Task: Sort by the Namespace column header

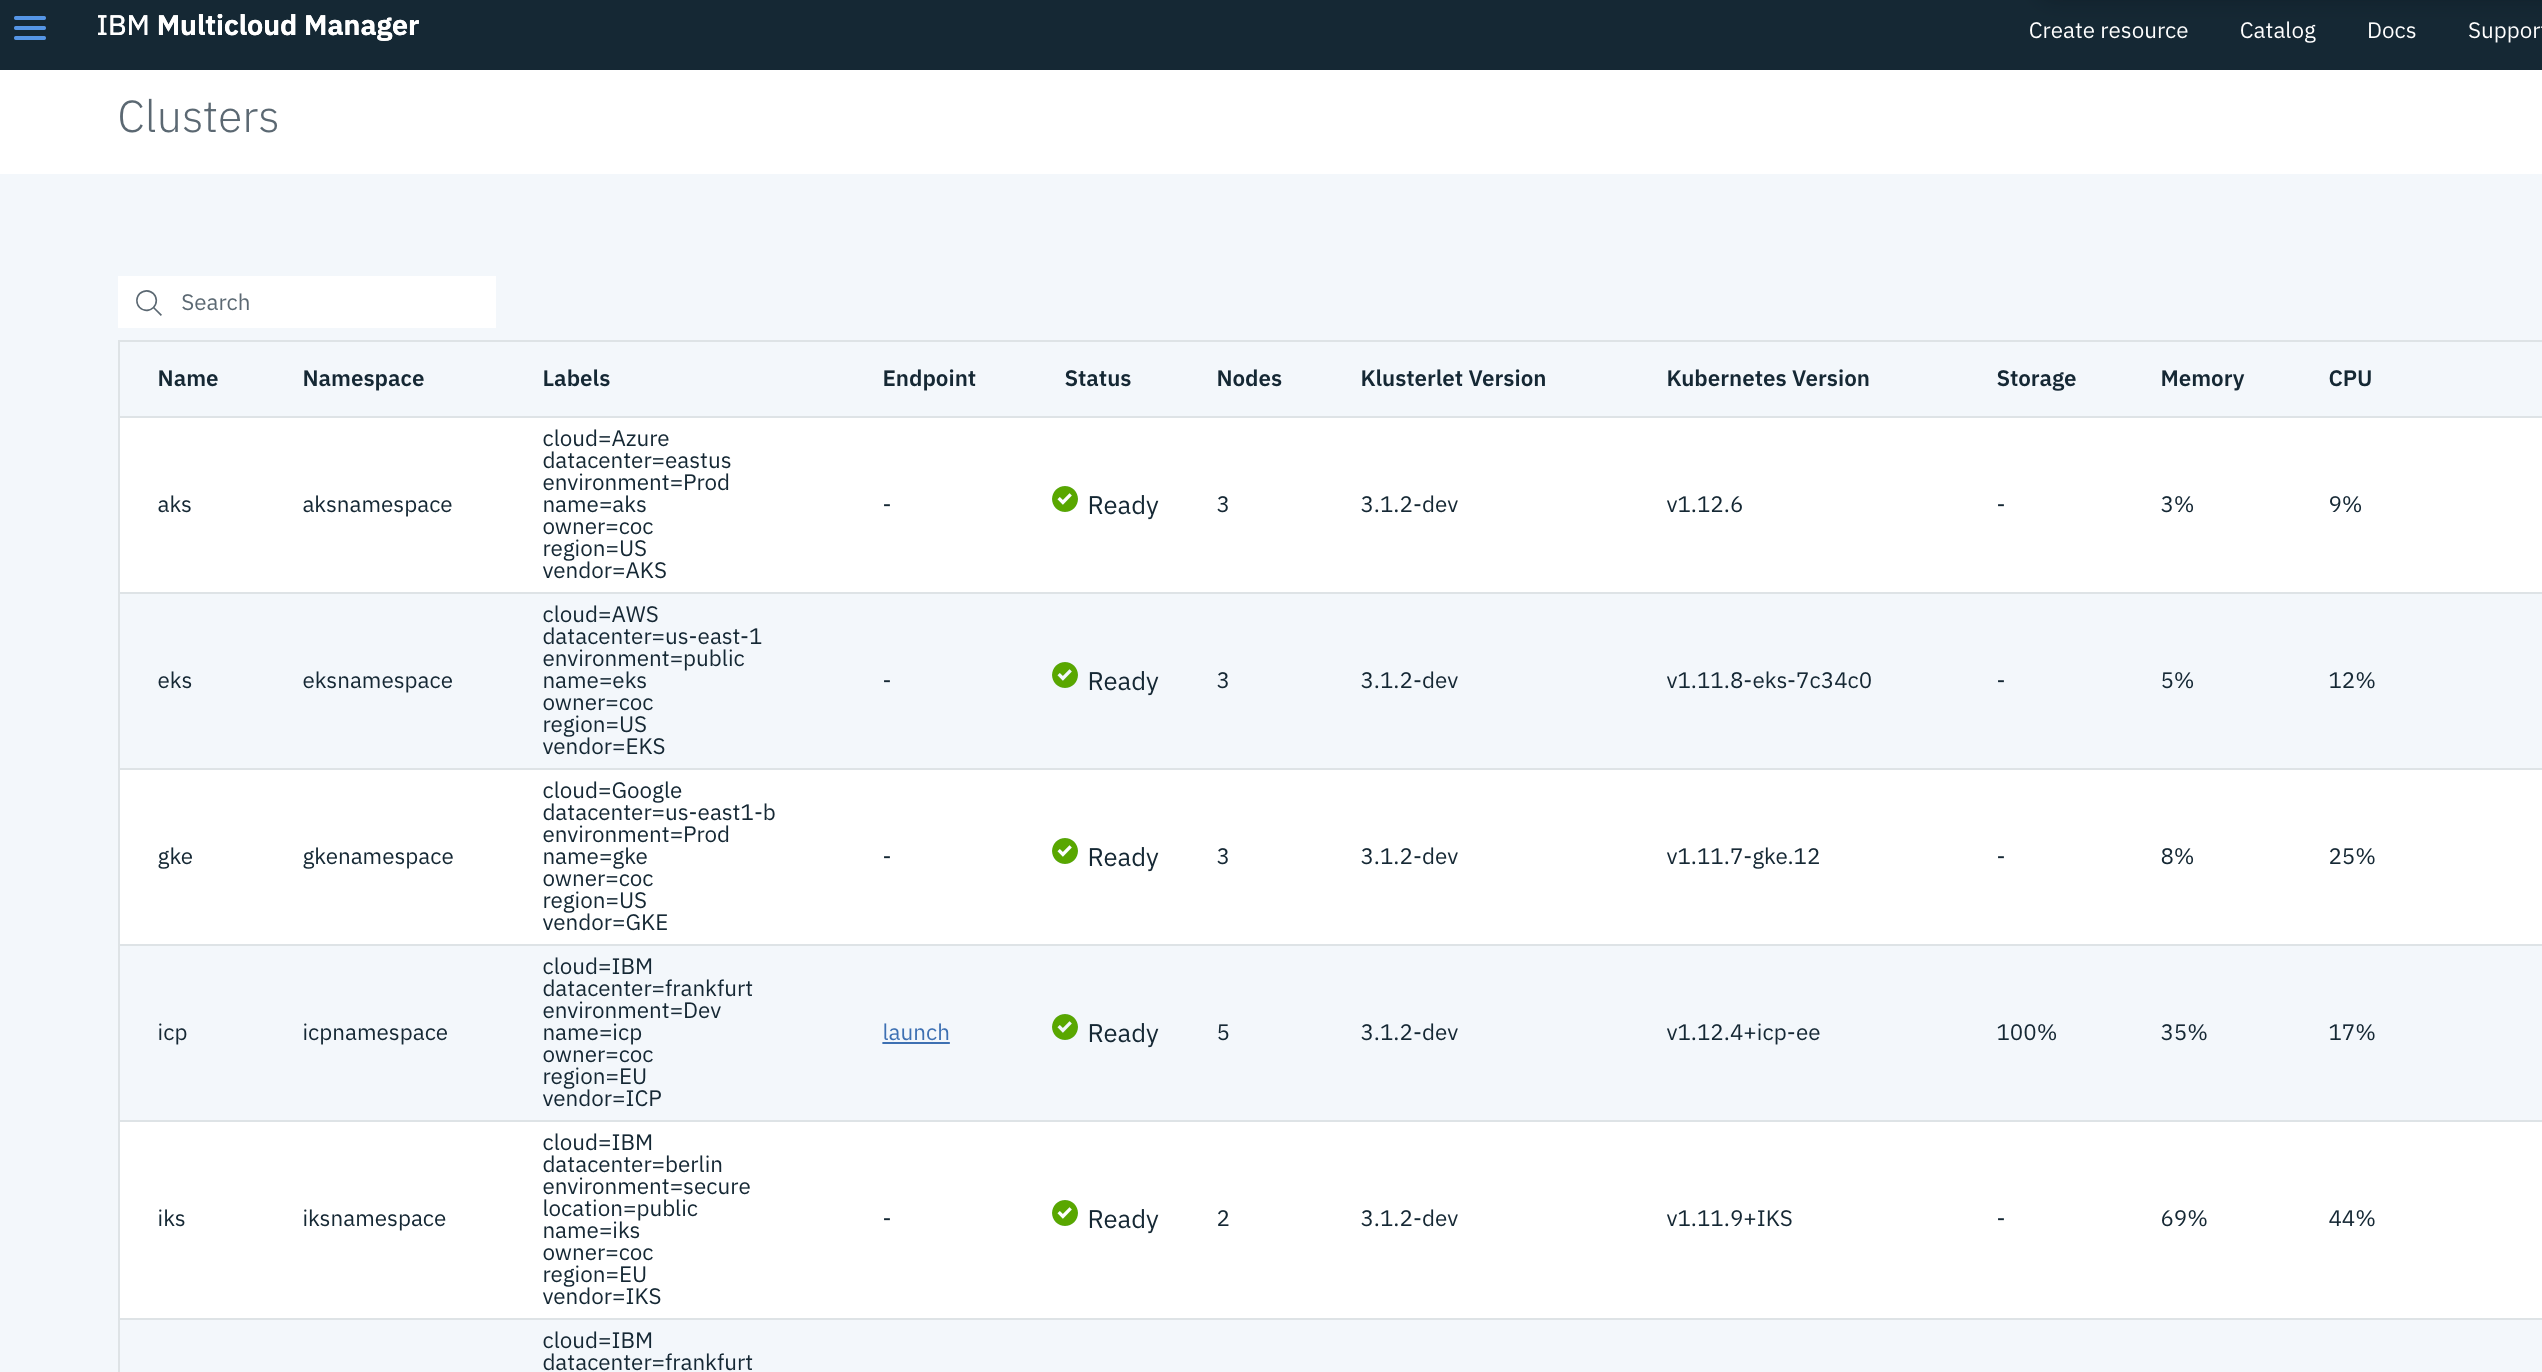Action: [x=363, y=378]
